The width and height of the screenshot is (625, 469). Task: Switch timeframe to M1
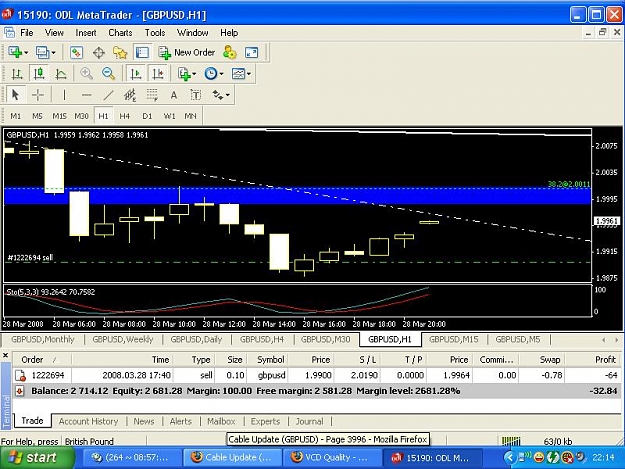[16, 116]
